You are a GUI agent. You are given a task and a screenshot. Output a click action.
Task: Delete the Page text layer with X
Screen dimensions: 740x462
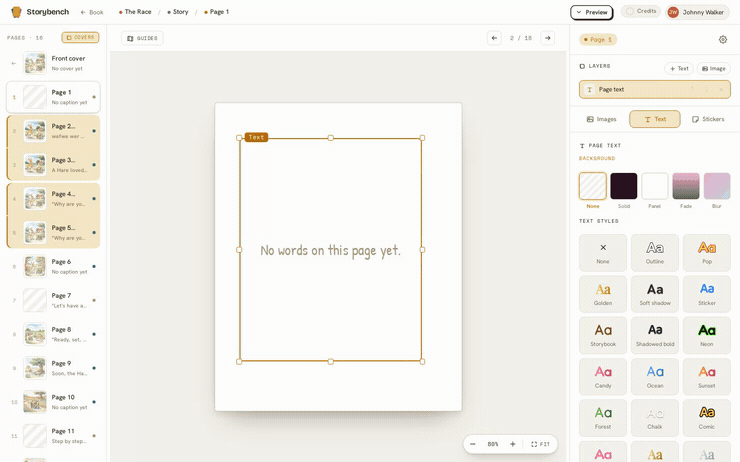click(x=721, y=89)
